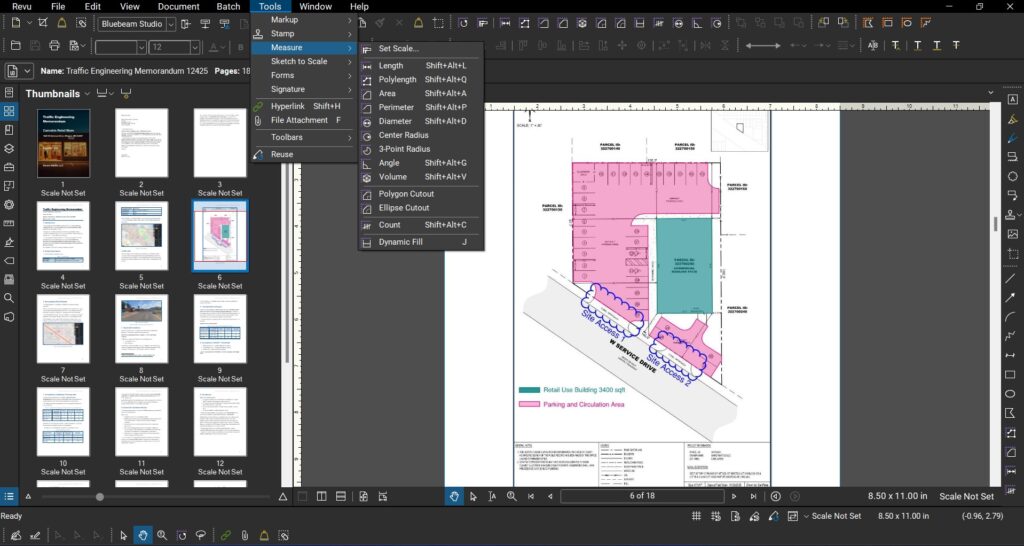This screenshot has height=546, width=1024.
Task: Click Reuse in the Tools menu
Action: [304, 154]
